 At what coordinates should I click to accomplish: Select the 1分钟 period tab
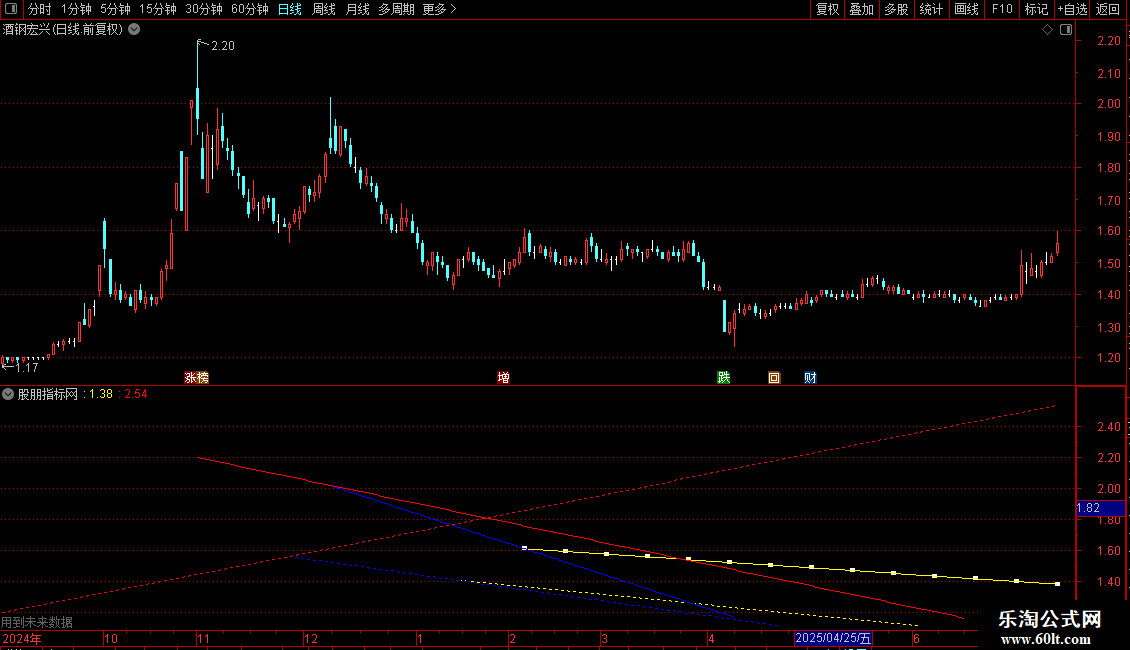pyautogui.click(x=76, y=9)
